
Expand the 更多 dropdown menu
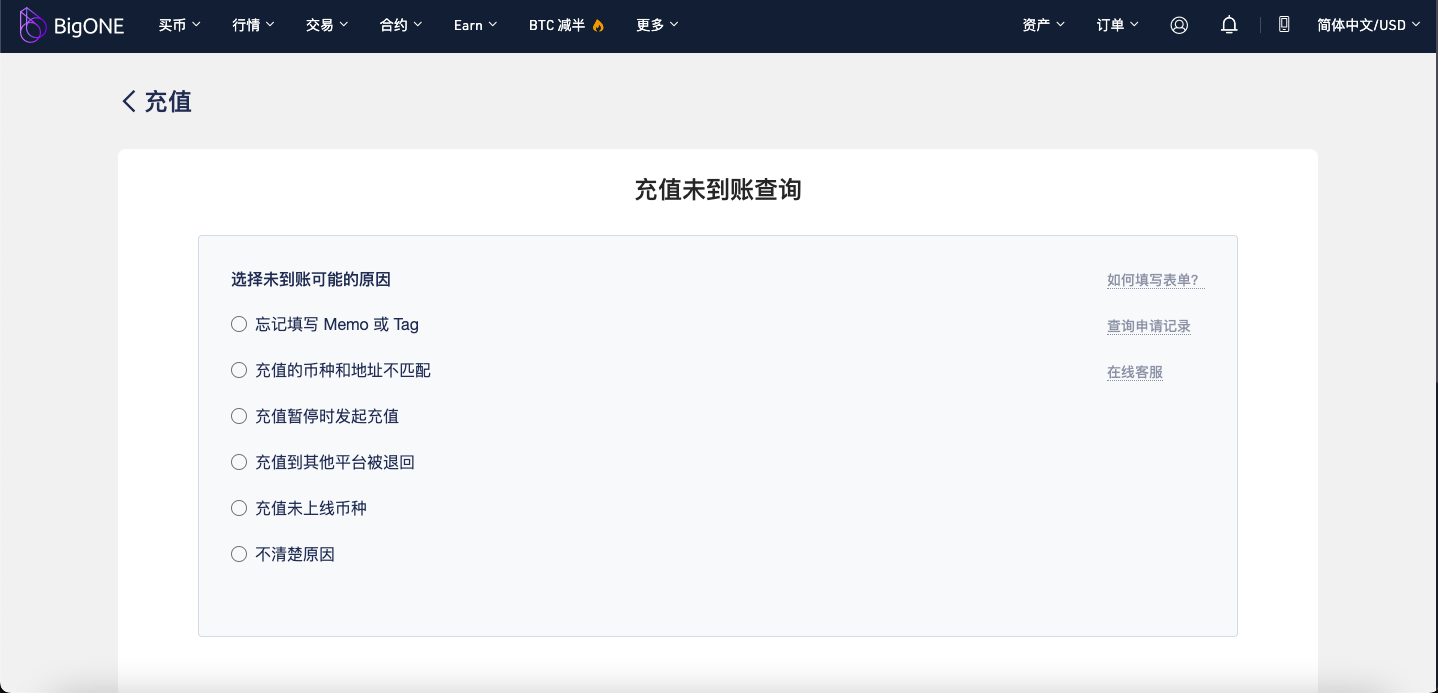658,25
